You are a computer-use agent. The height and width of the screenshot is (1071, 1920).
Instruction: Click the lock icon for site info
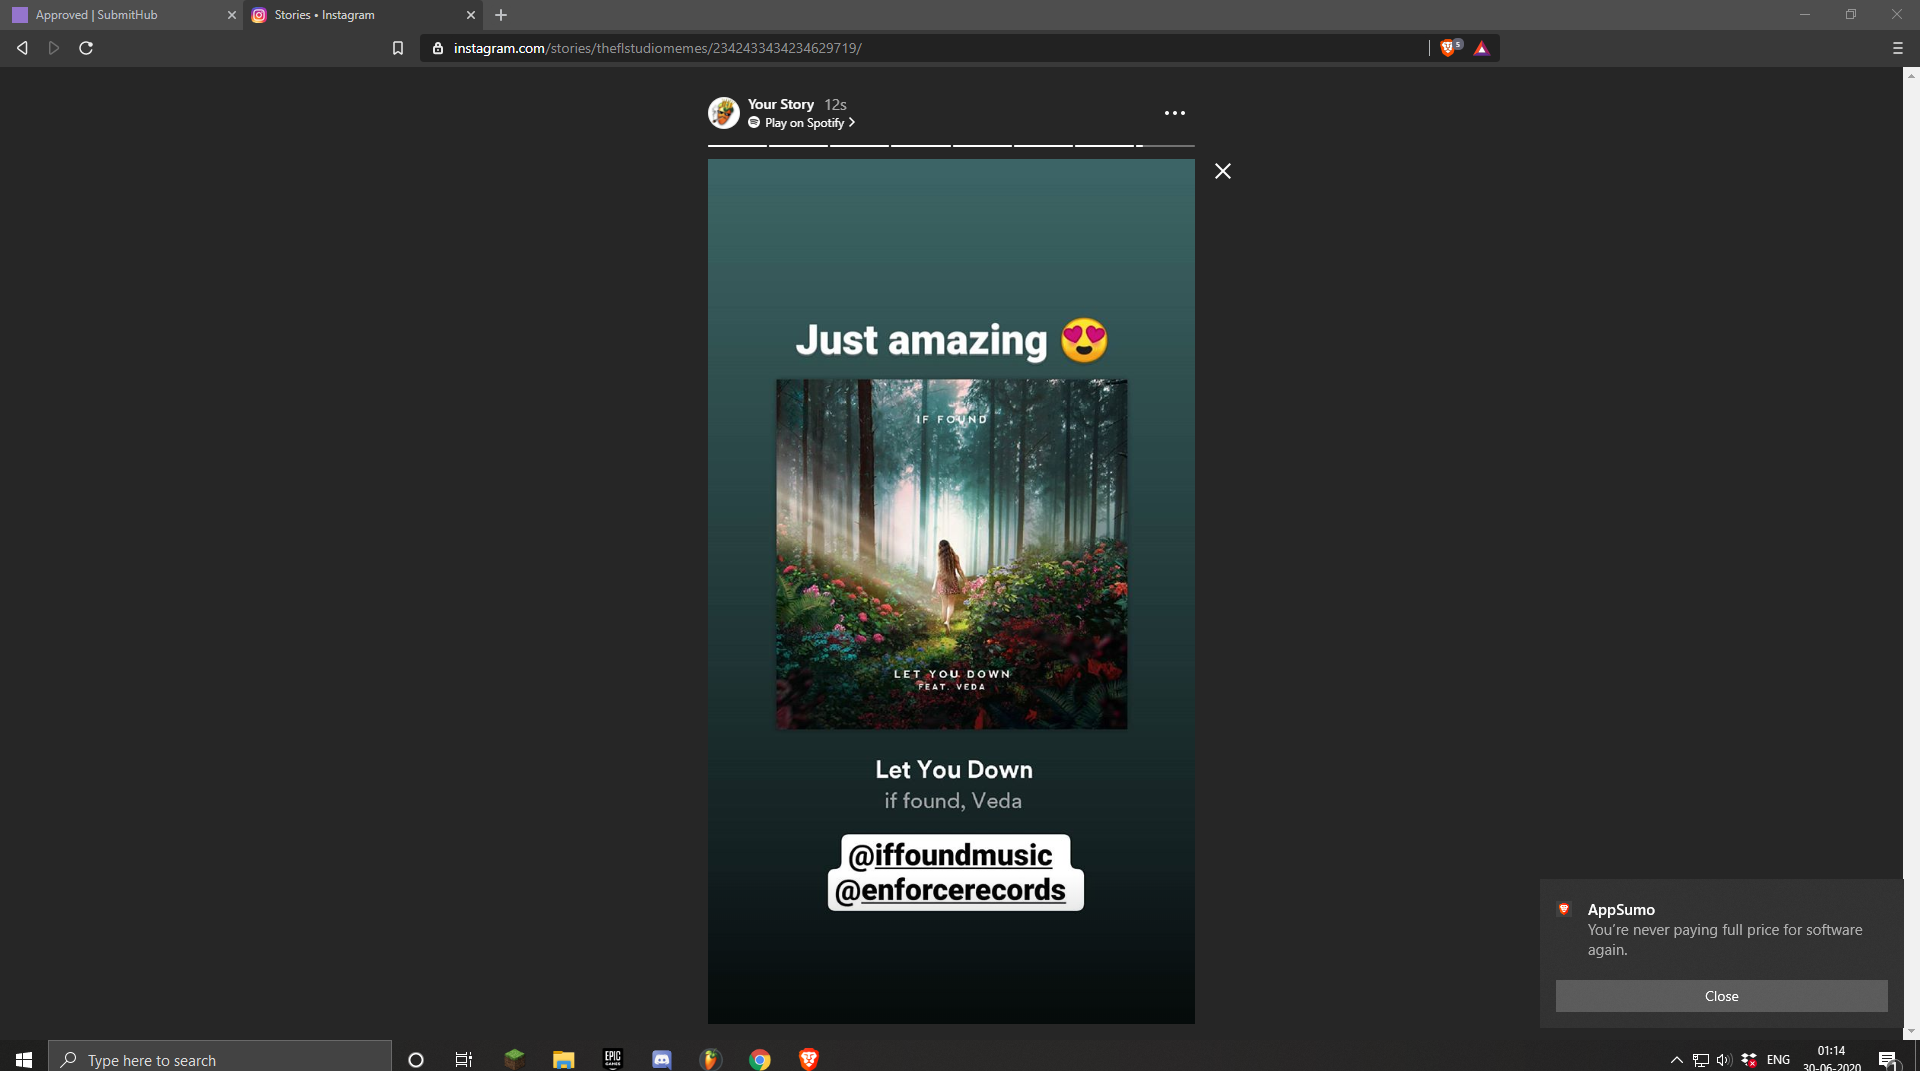point(438,48)
